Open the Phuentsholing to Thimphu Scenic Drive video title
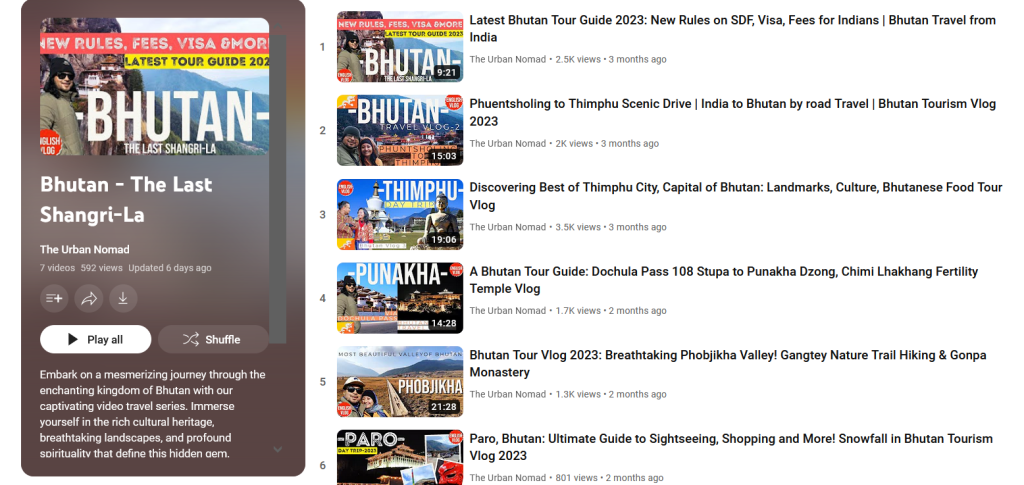Image resolution: width=1024 pixels, height=485 pixels. (x=733, y=112)
